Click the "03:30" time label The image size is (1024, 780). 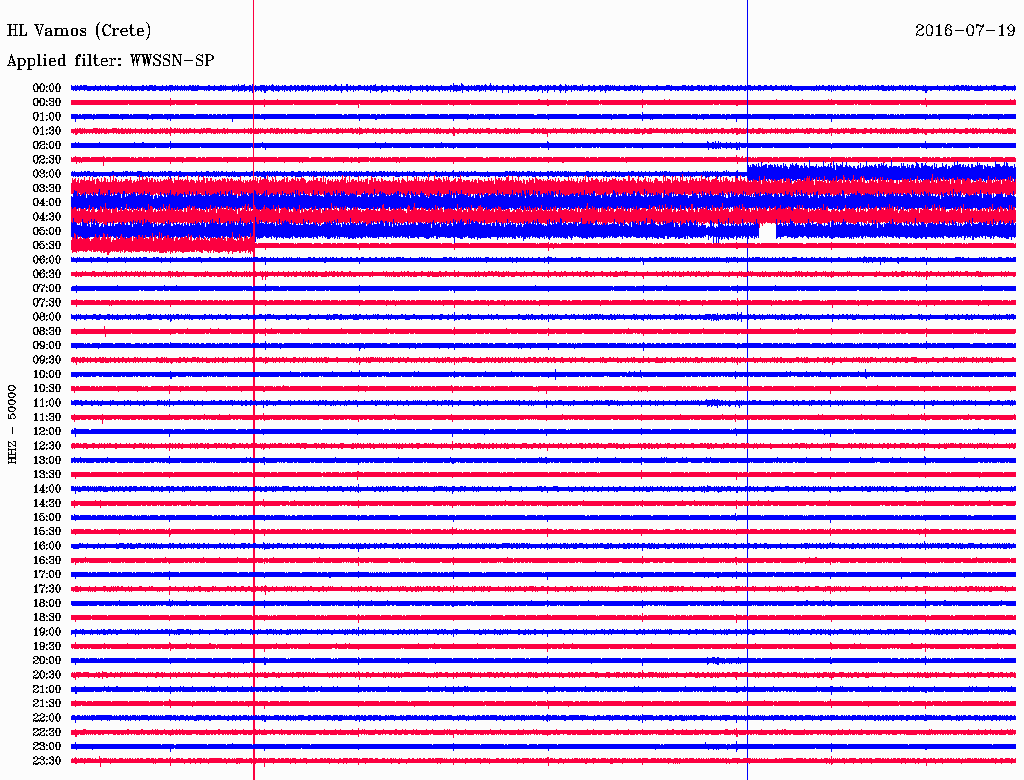tap(47, 188)
